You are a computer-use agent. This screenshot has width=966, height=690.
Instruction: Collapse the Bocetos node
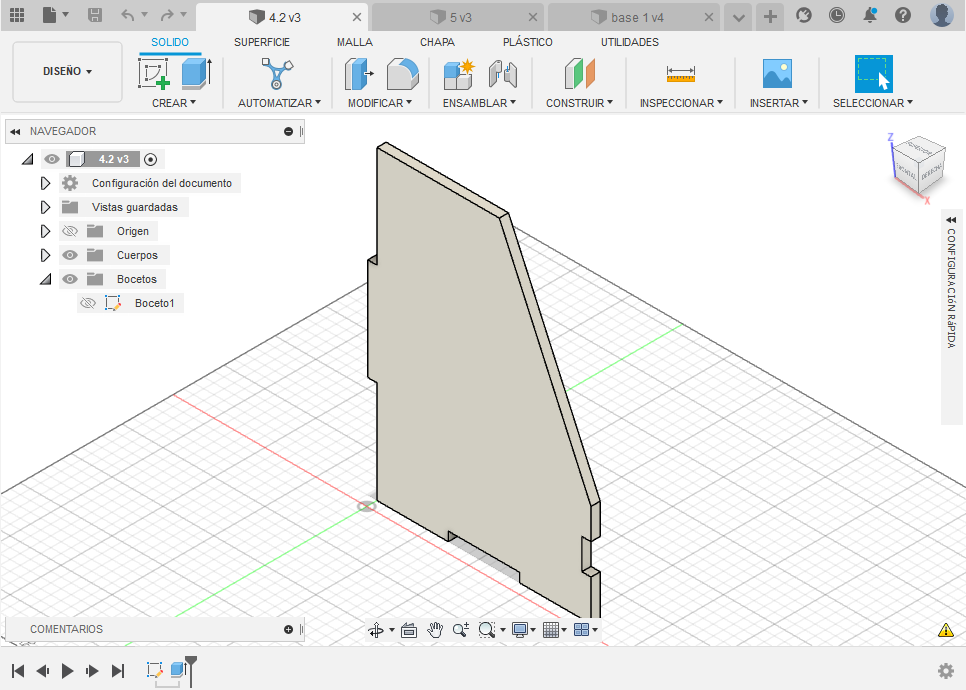pyautogui.click(x=46, y=280)
